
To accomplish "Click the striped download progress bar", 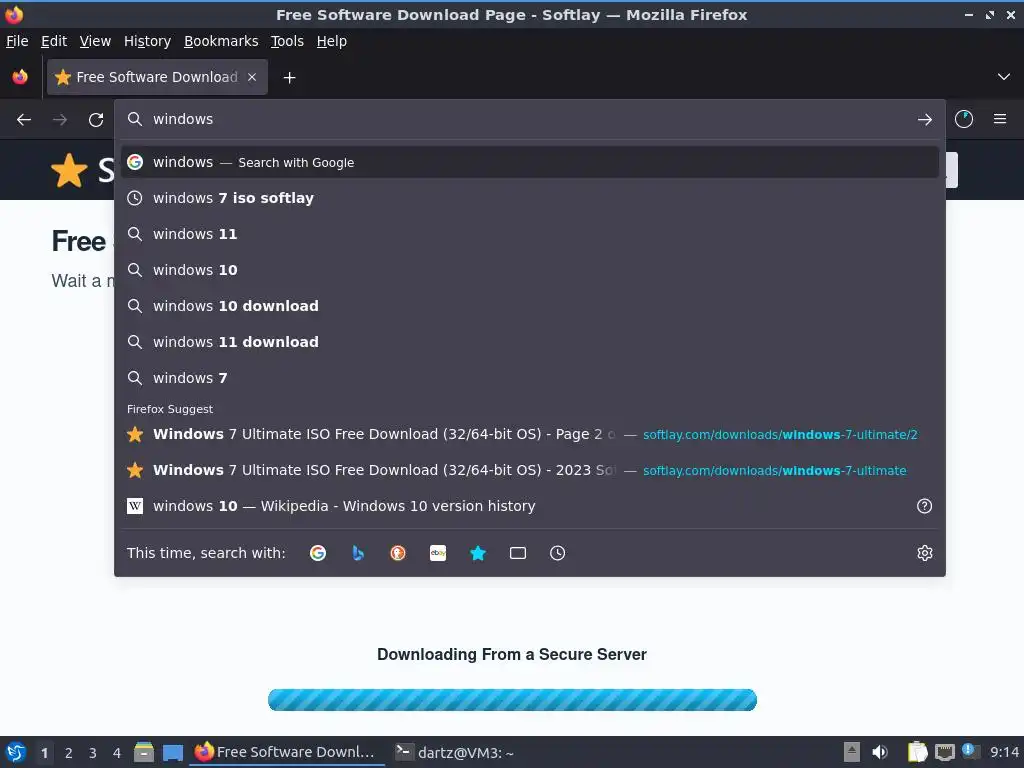I will [x=512, y=699].
